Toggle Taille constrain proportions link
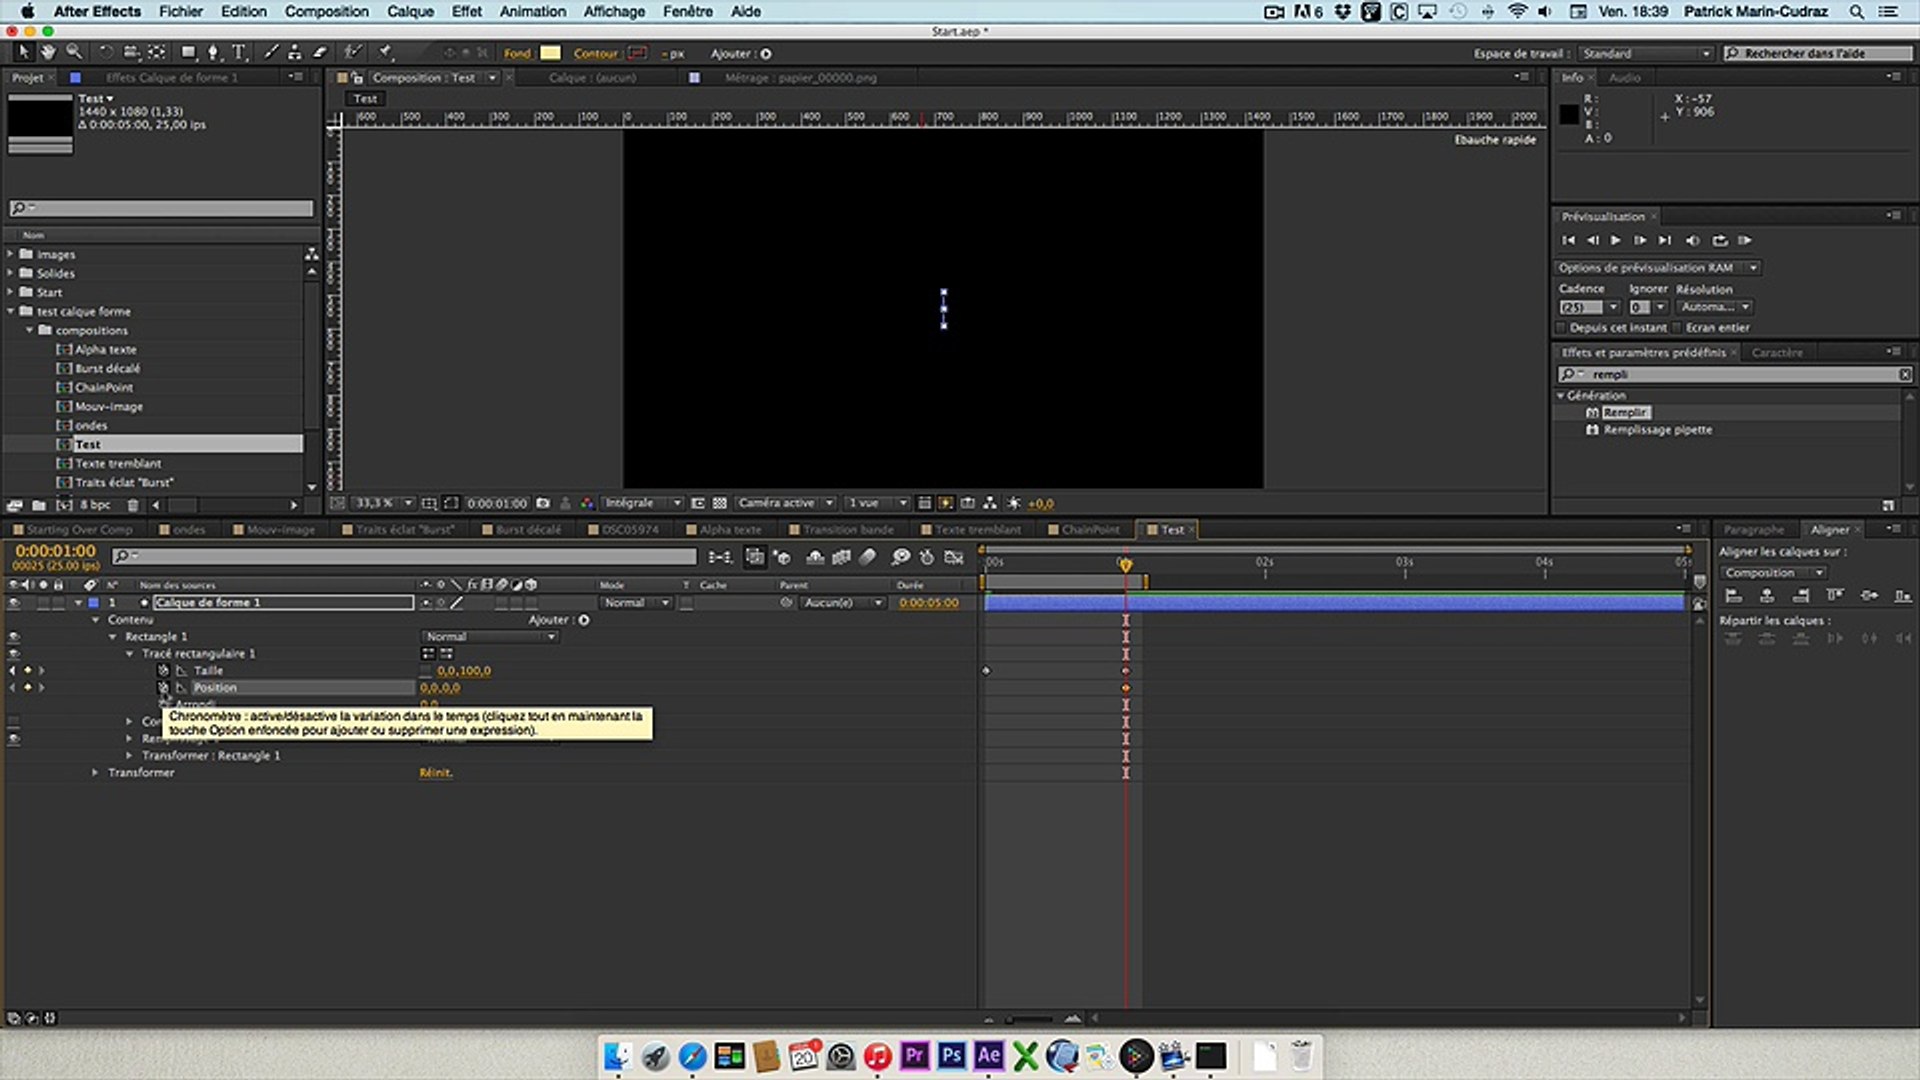 click(427, 671)
